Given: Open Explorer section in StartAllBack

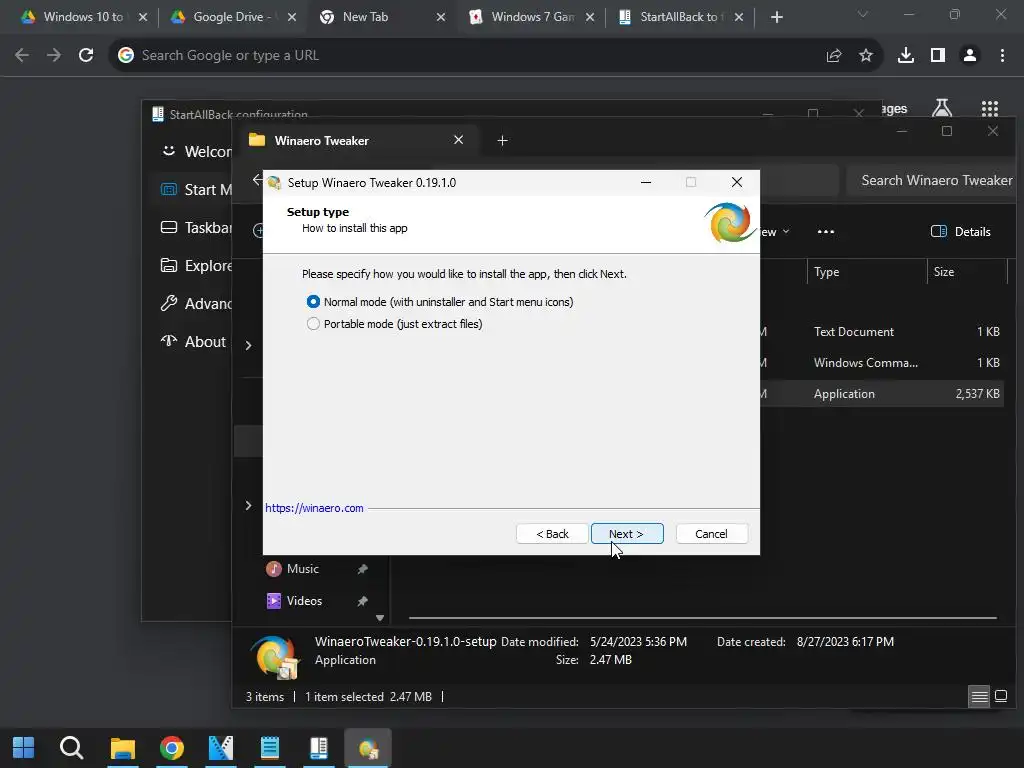Looking at the screenshot, I should [x=196, y=266].
